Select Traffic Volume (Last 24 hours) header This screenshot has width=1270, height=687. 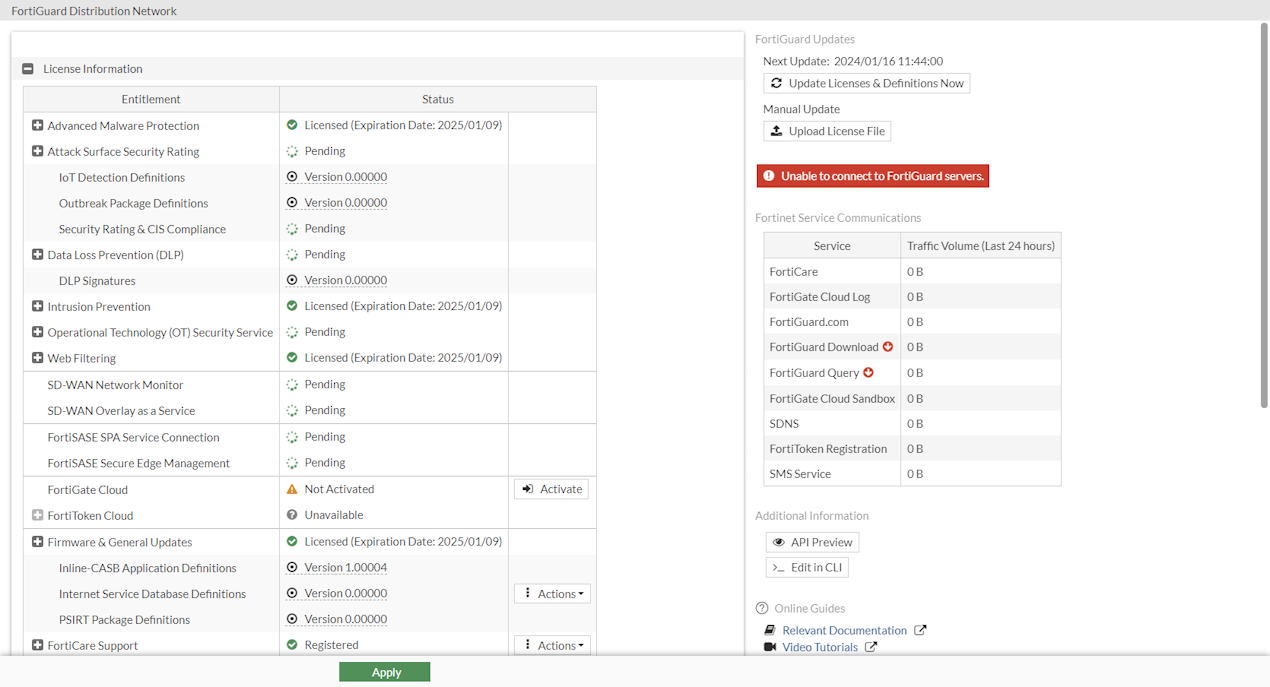click(981, 245)
